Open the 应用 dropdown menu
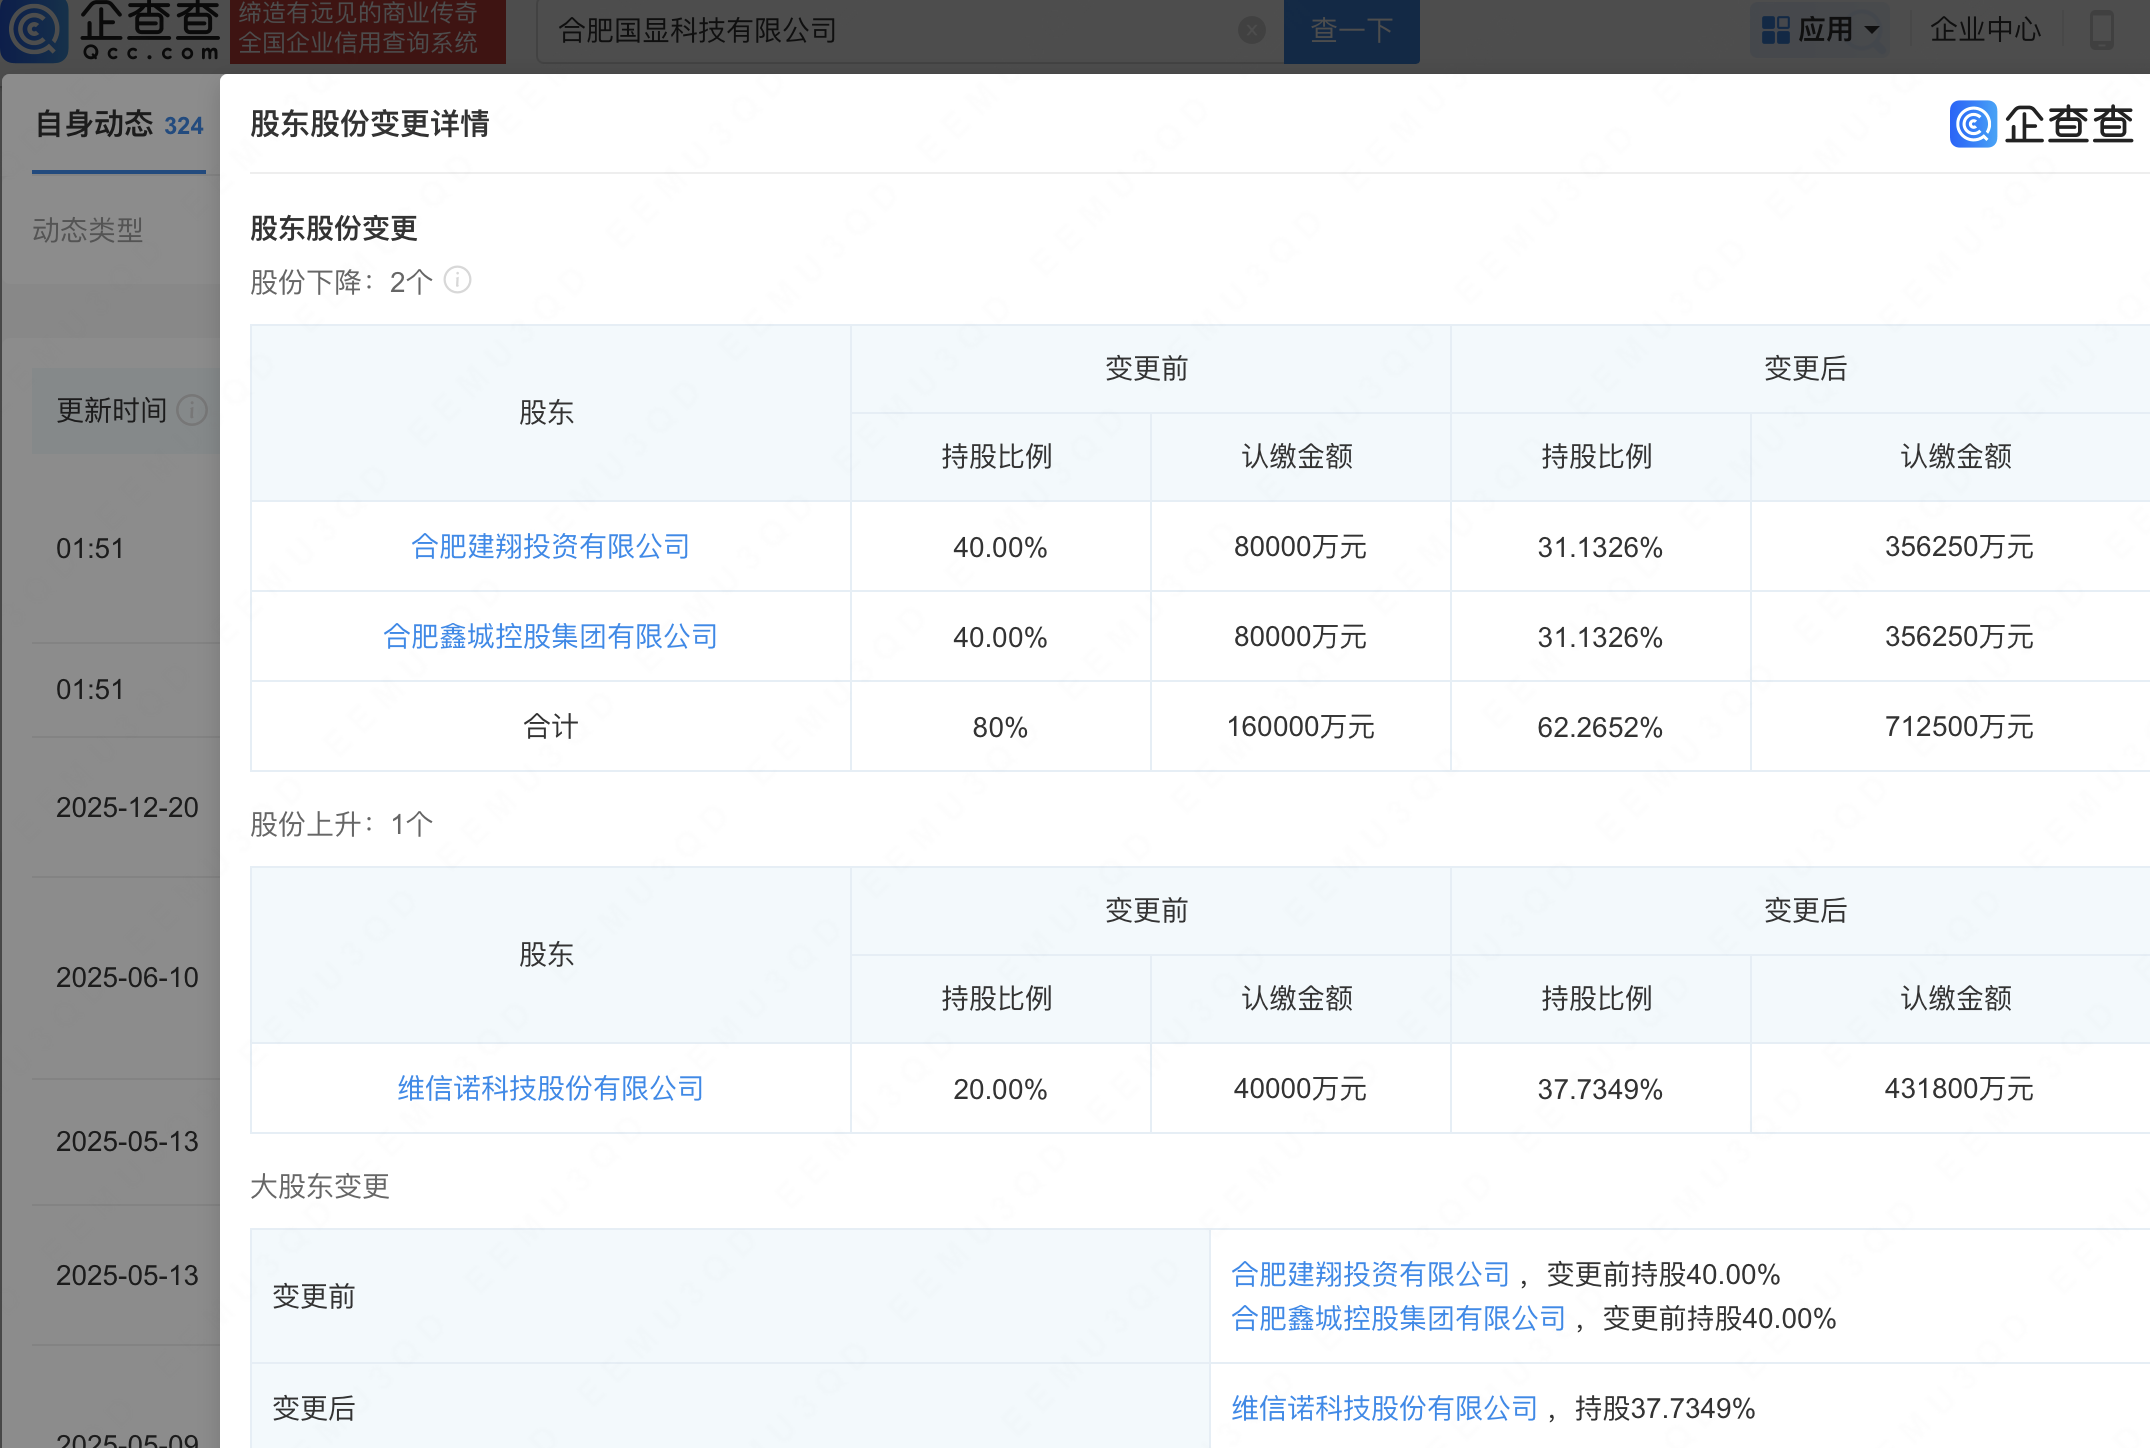The width and height of the screenshot is (2150, 1448). (x=1827, y=30)
